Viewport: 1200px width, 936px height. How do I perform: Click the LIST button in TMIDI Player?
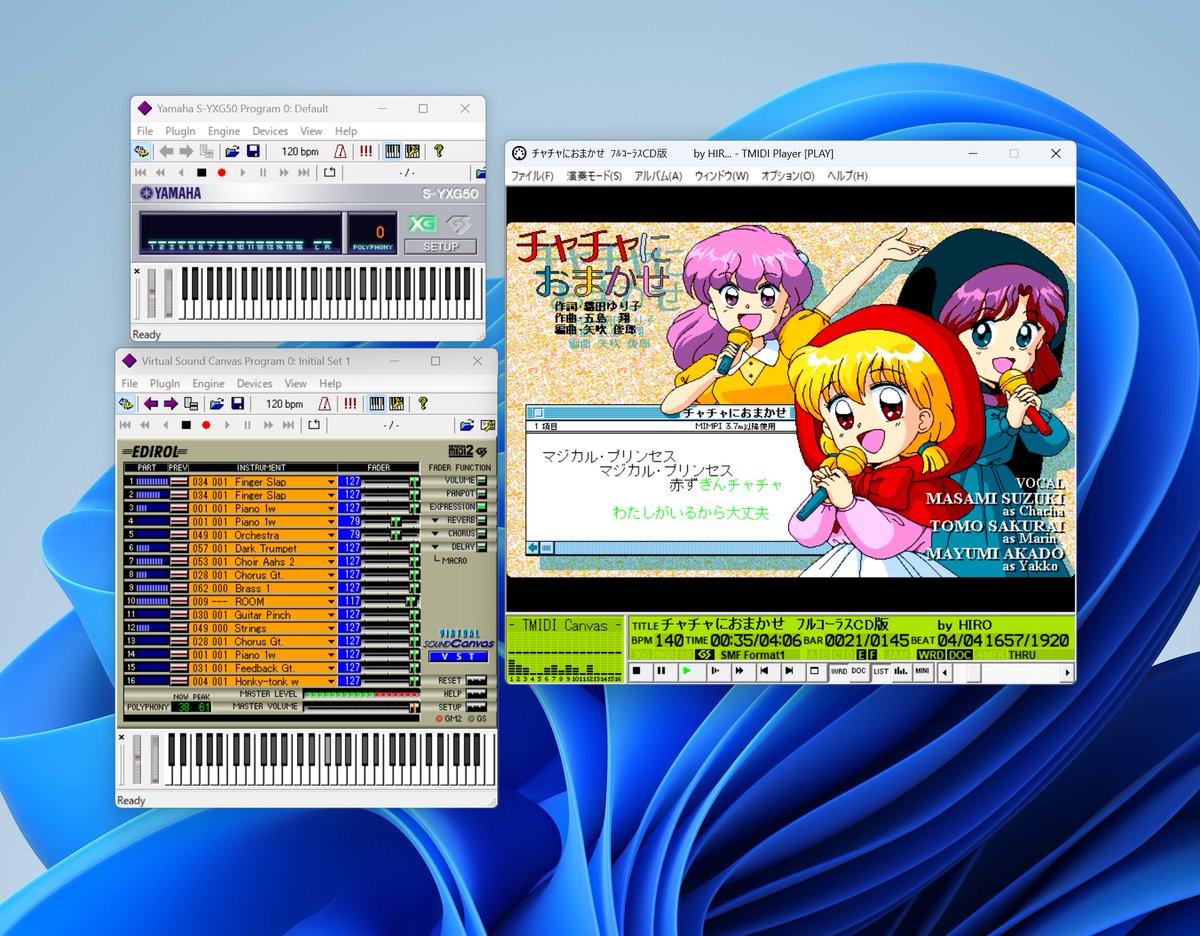point(881,671)
